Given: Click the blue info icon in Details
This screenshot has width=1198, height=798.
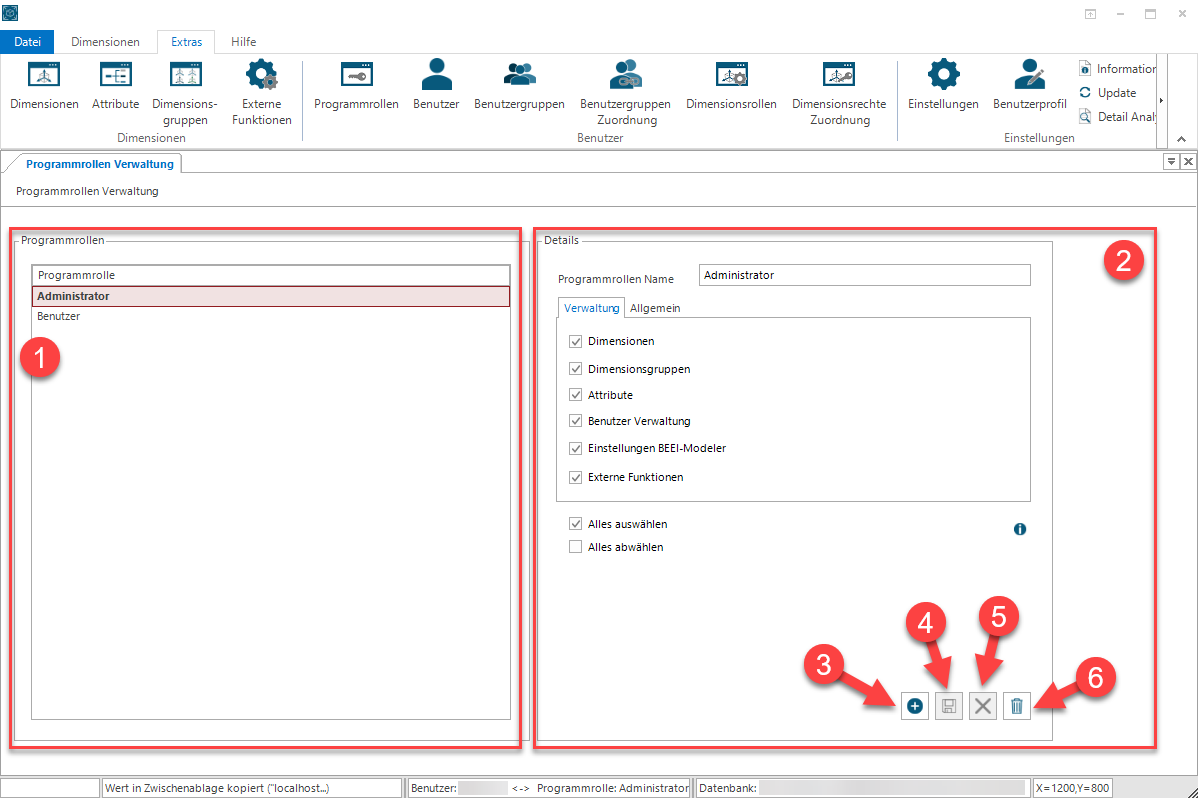Looking at the screenshot, I should [x=1020, y=529].
